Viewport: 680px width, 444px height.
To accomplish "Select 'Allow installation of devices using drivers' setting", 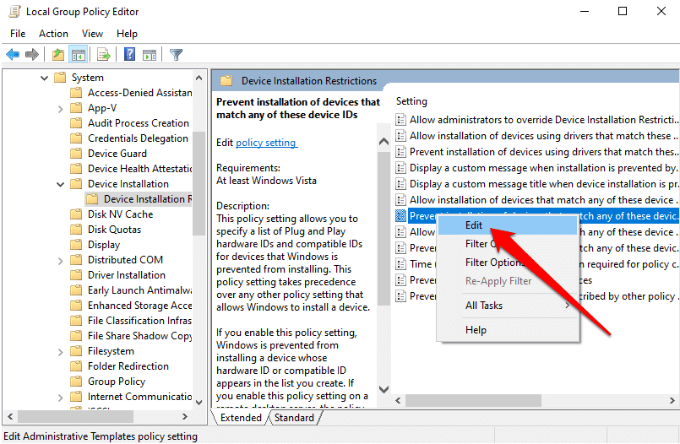I will click(x=543, y=136).
